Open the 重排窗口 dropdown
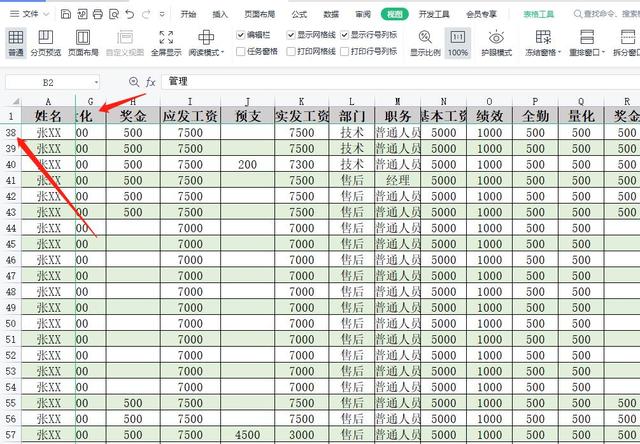This screenshot has width=640, height=444. click(x=603, y=52)
